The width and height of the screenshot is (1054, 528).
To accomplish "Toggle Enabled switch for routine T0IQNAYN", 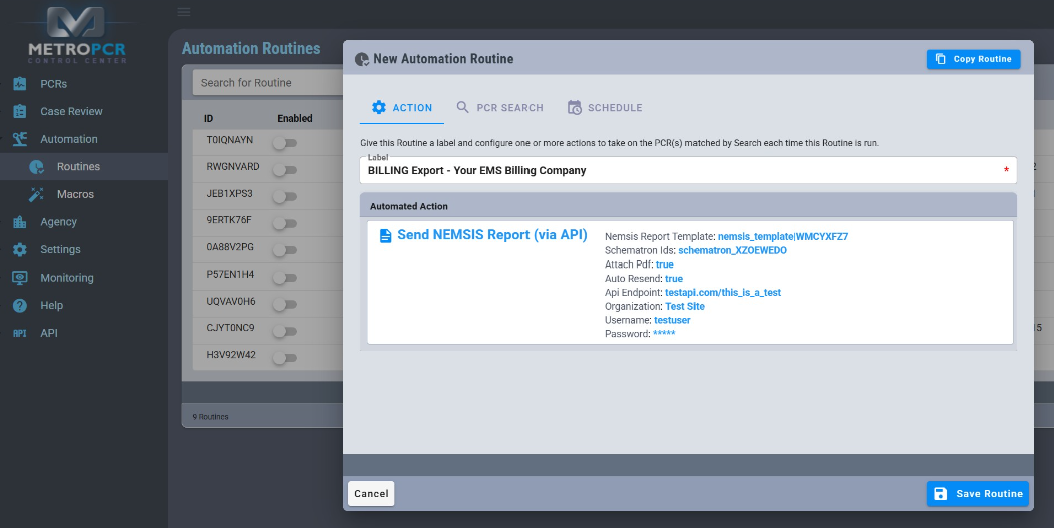I will click(x=284, y=143).
